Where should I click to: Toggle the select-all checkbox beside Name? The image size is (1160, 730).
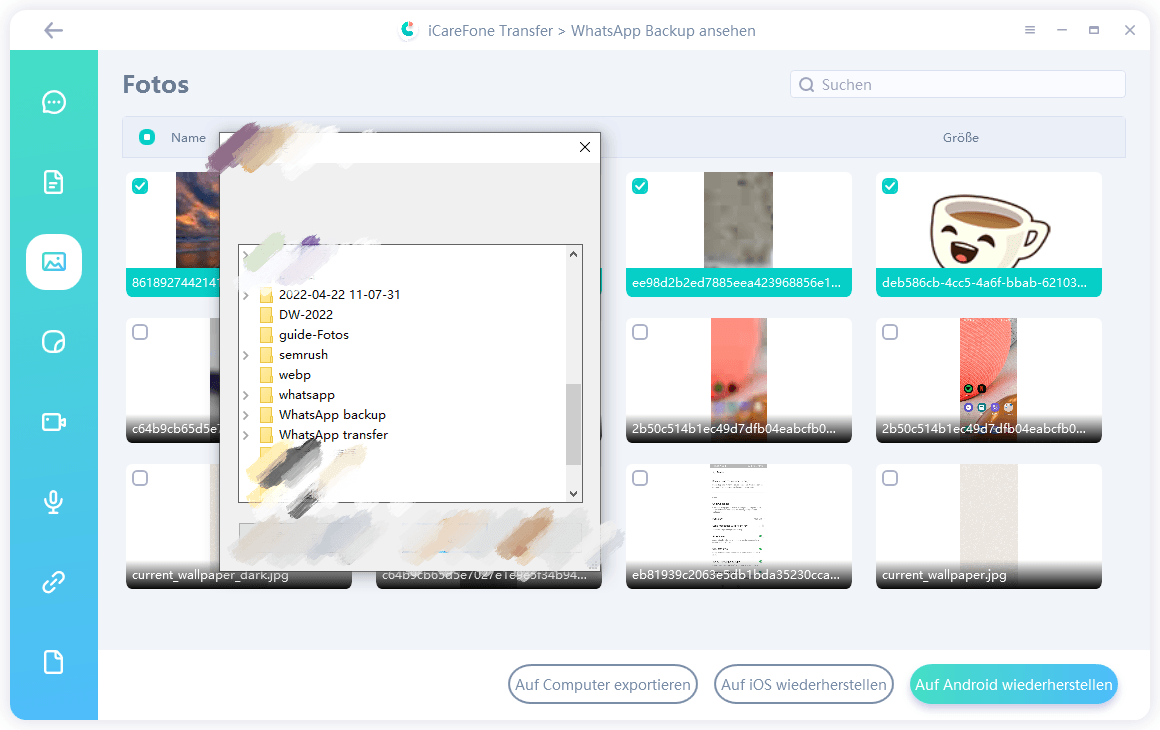coord(147,137)
